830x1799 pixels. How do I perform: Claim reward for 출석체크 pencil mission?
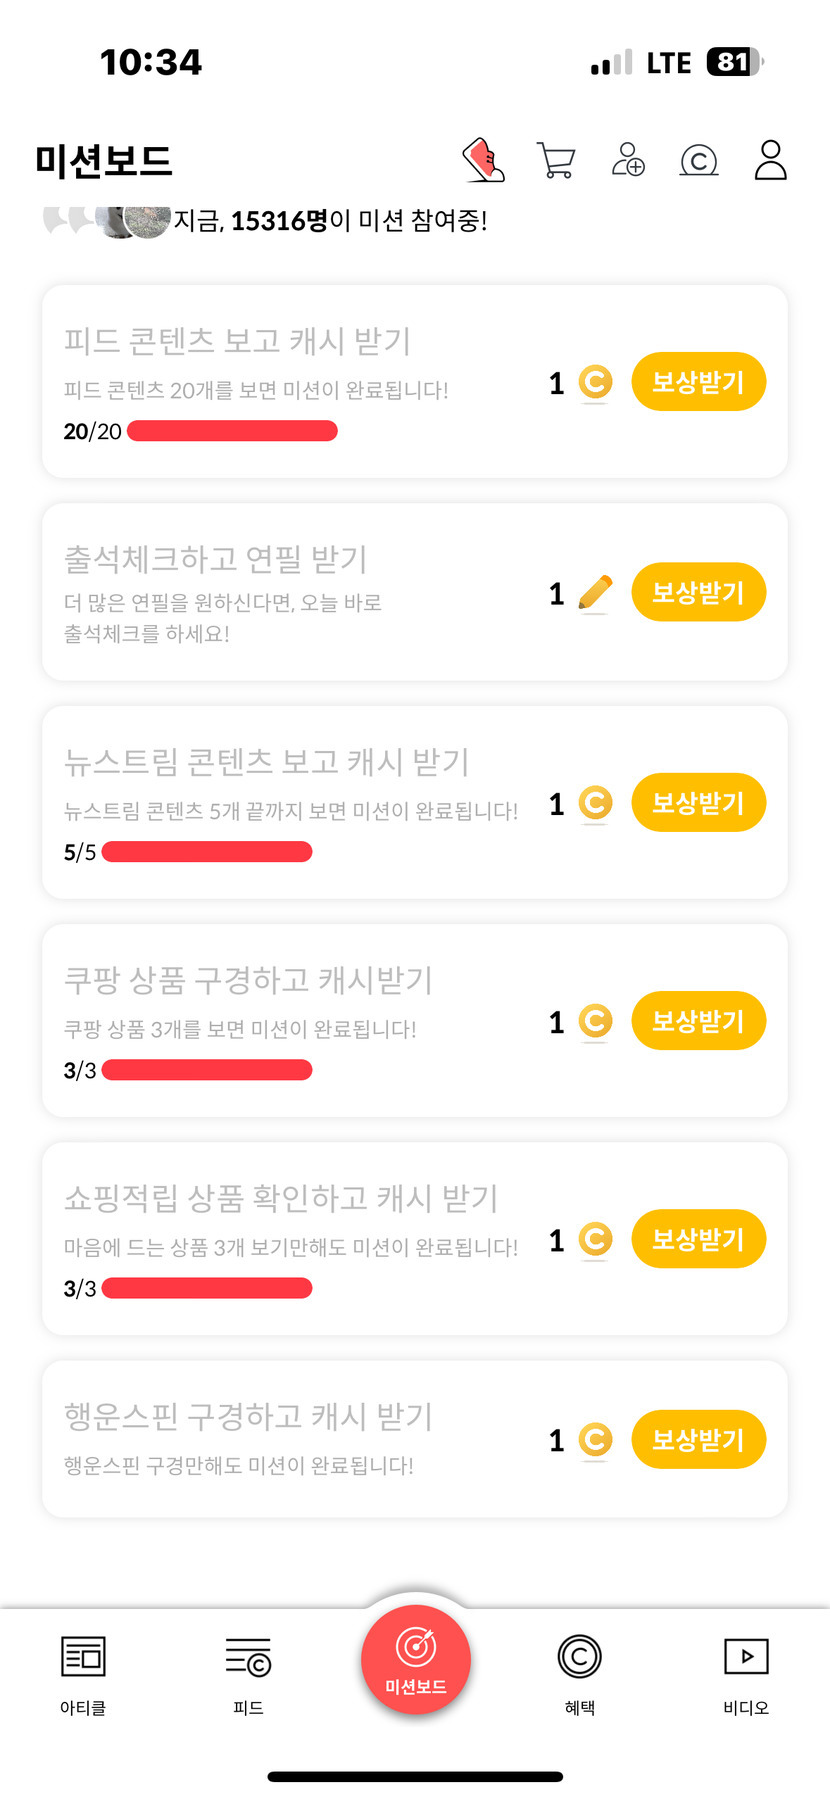click(698, 593)
